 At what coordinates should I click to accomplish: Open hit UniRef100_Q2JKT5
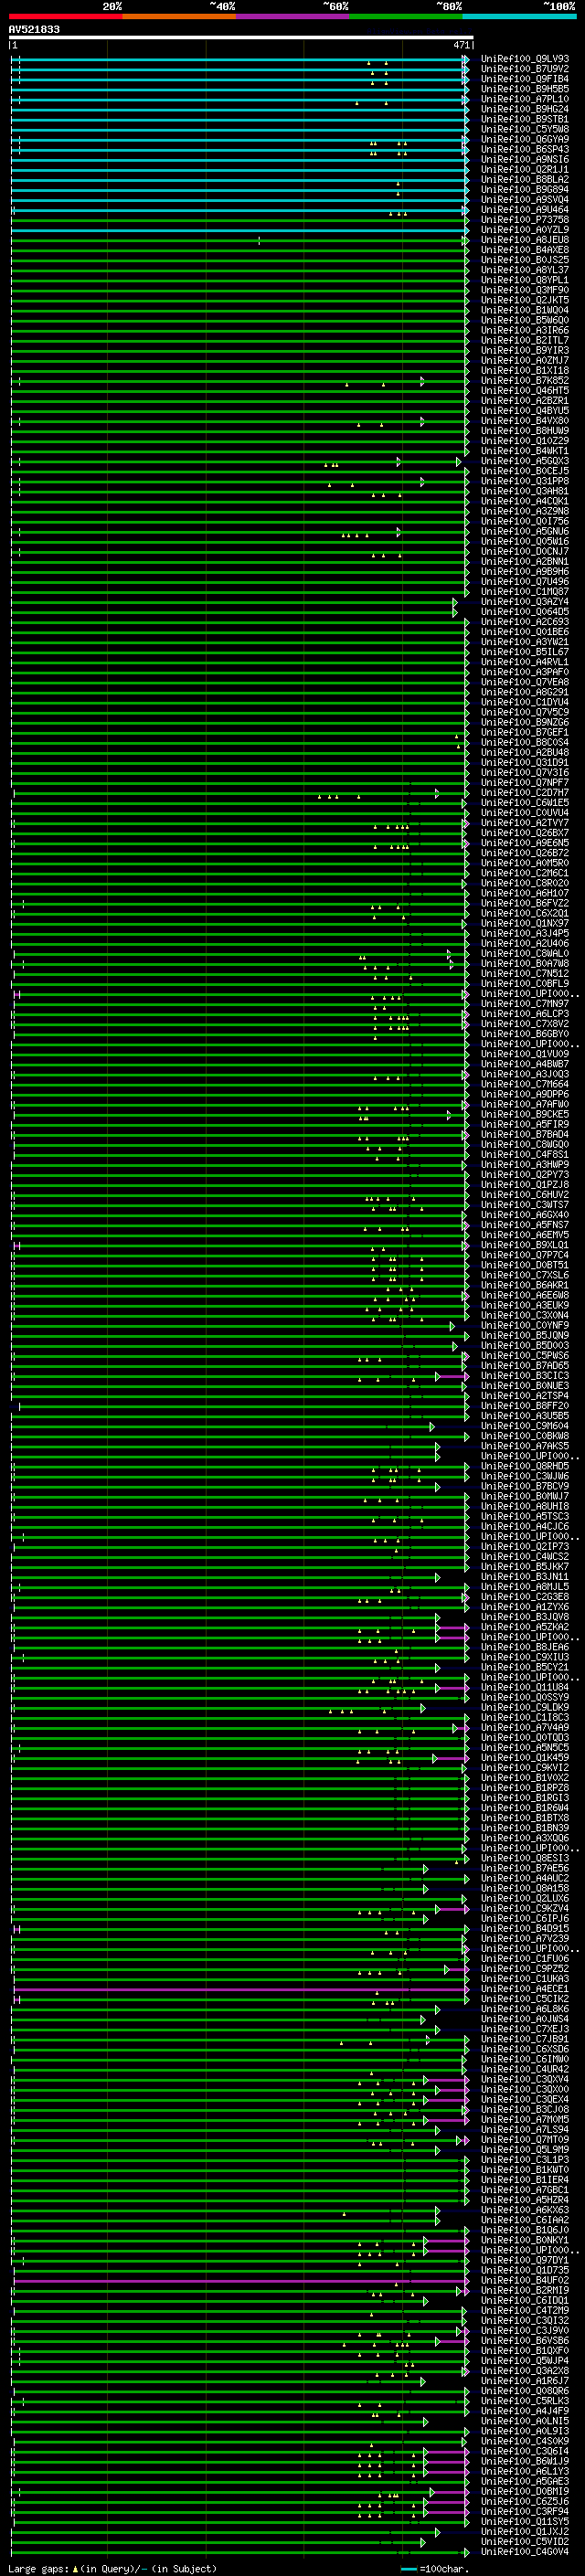(525, 300)
